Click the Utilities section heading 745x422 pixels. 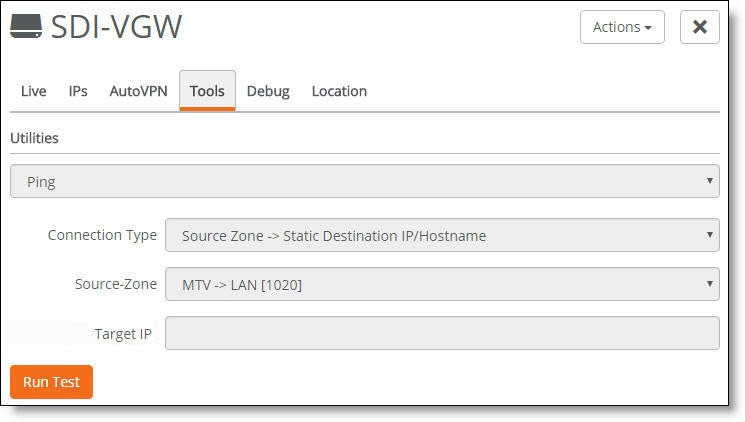34,138
